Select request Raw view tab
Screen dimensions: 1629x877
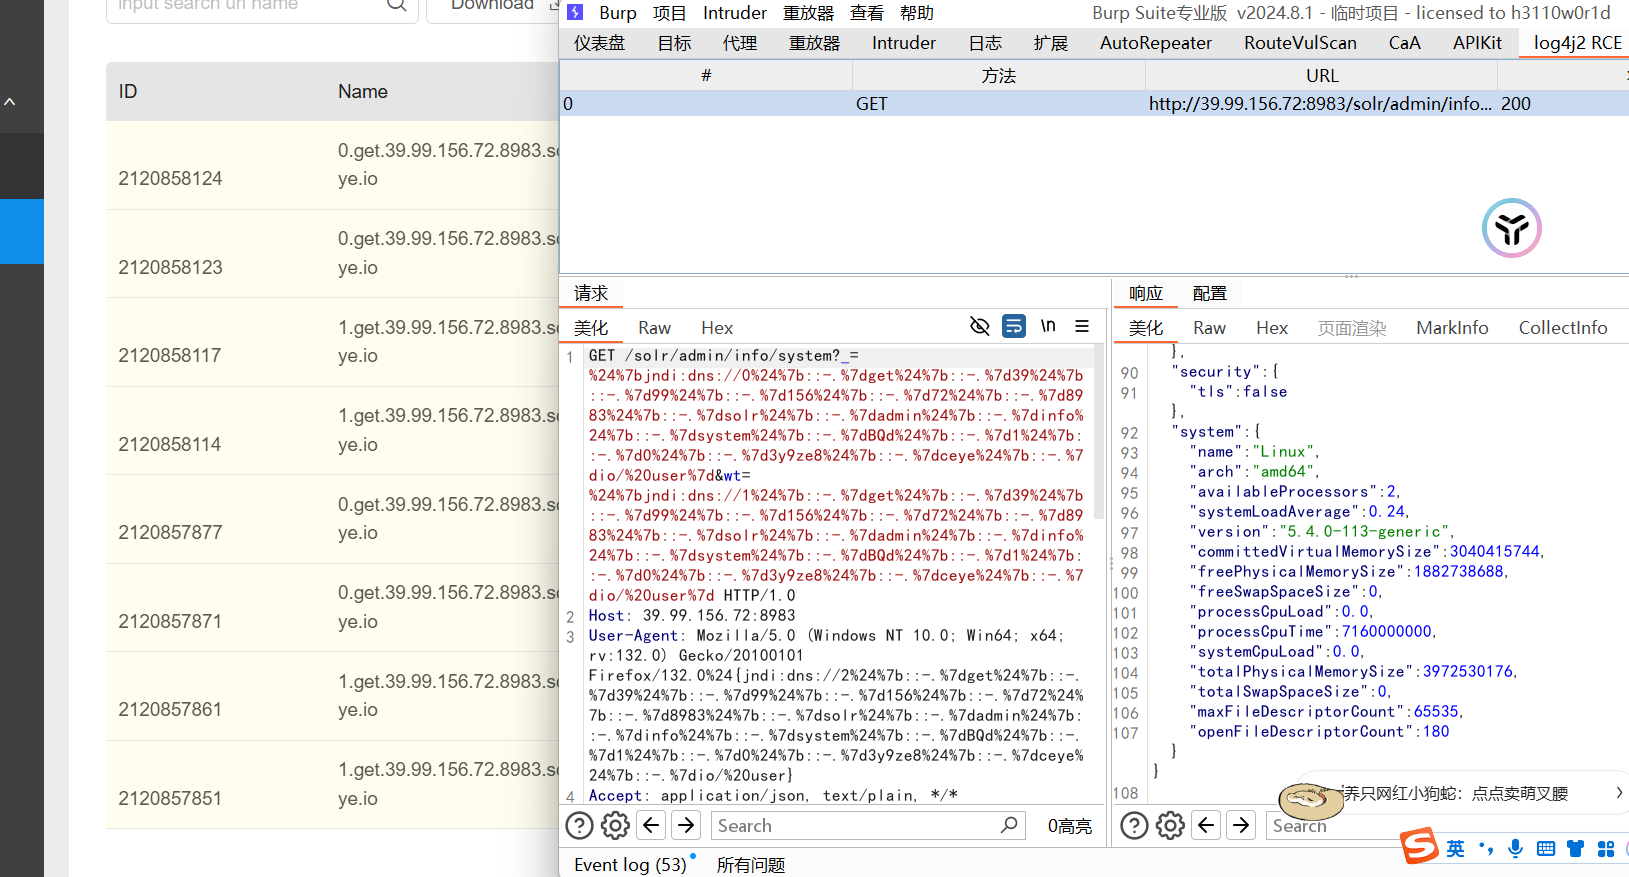click(654, 327)
